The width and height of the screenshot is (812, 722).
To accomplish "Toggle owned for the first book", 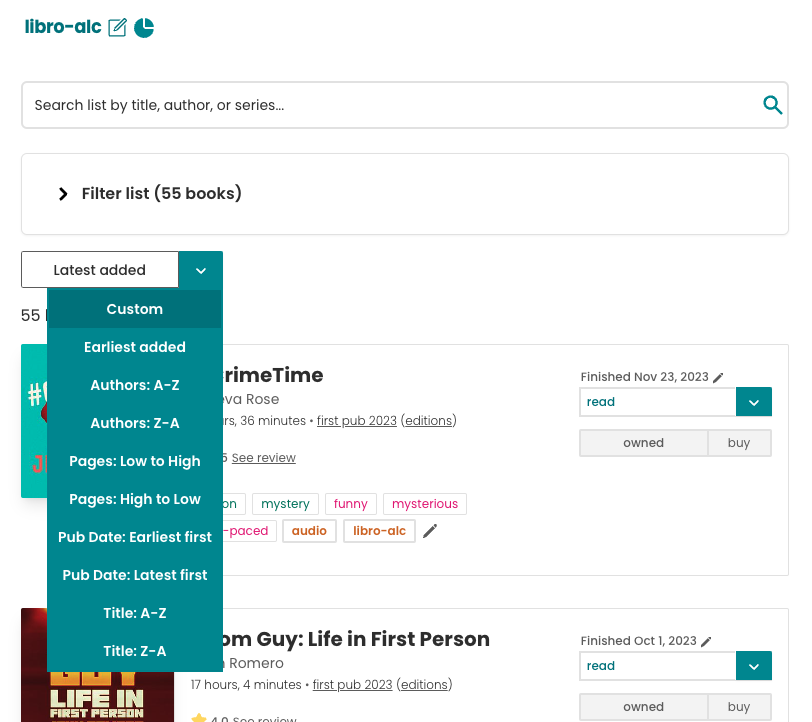I will click(643, 443).
